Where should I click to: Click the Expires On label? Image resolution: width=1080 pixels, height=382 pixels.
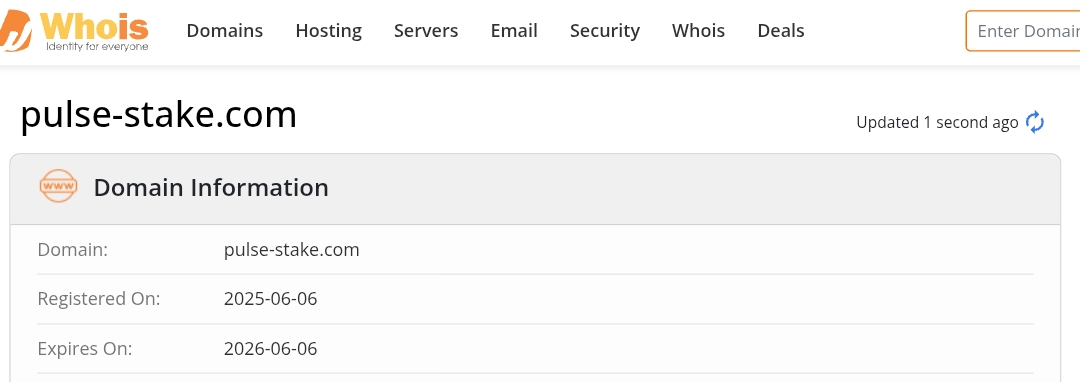pyautogui.click(x=85, y=348)
